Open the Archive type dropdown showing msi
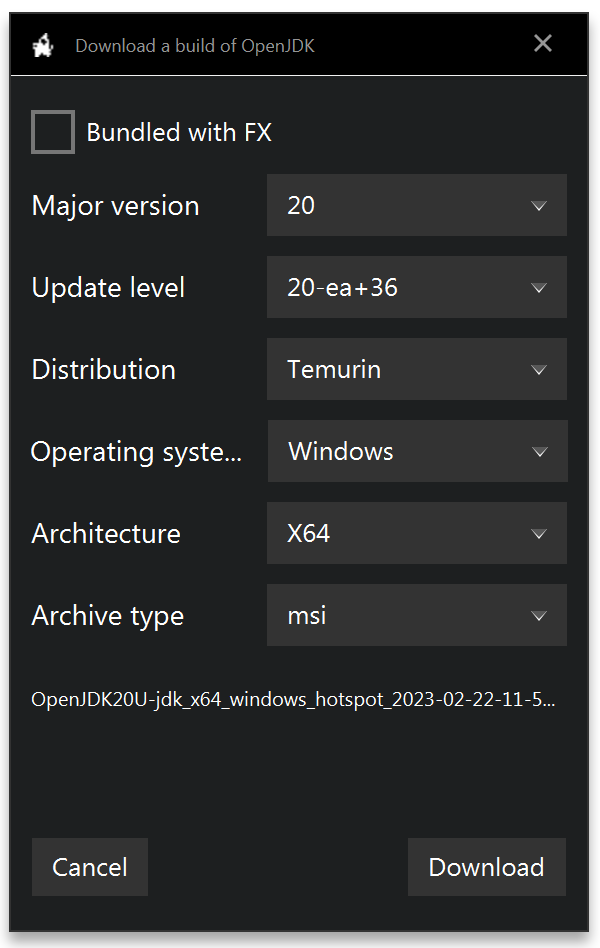Viewport: 600px width, 948px height. tap(417, 615)
